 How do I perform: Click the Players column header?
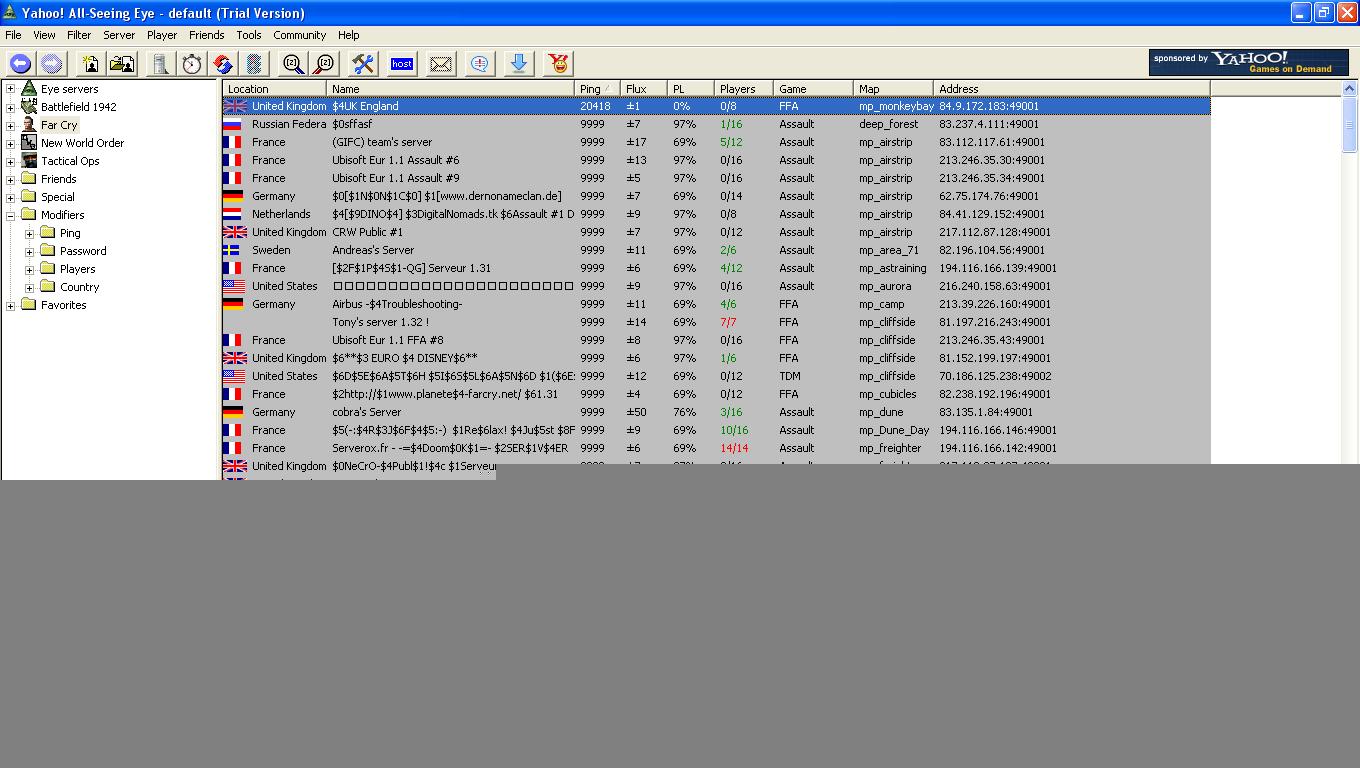pyautogui.click(x=738, y=89)
